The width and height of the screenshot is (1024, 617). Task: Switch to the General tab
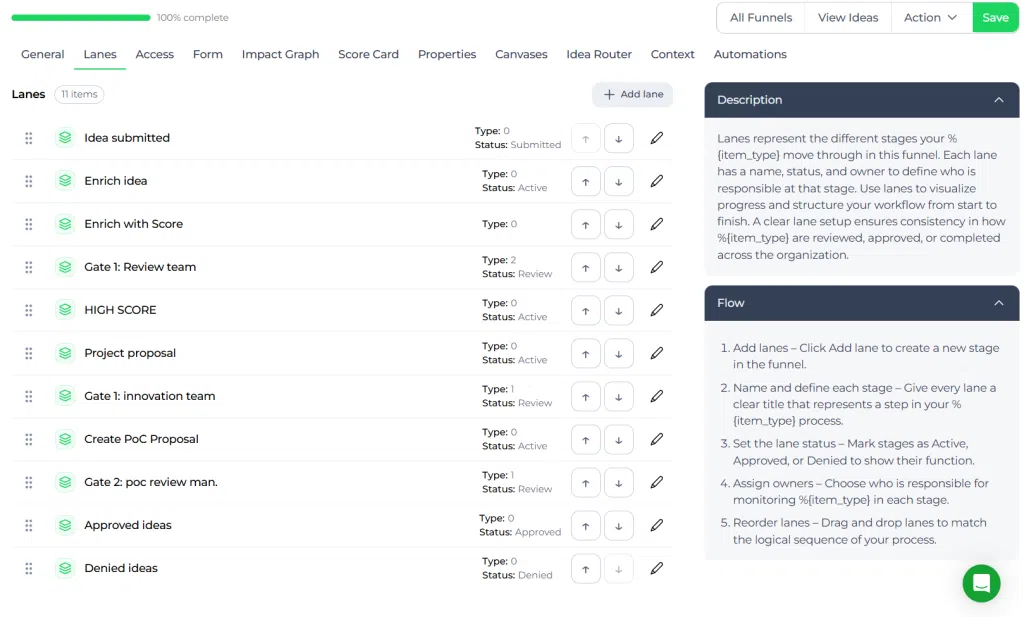pyautogui.click(x=42, y=54)
